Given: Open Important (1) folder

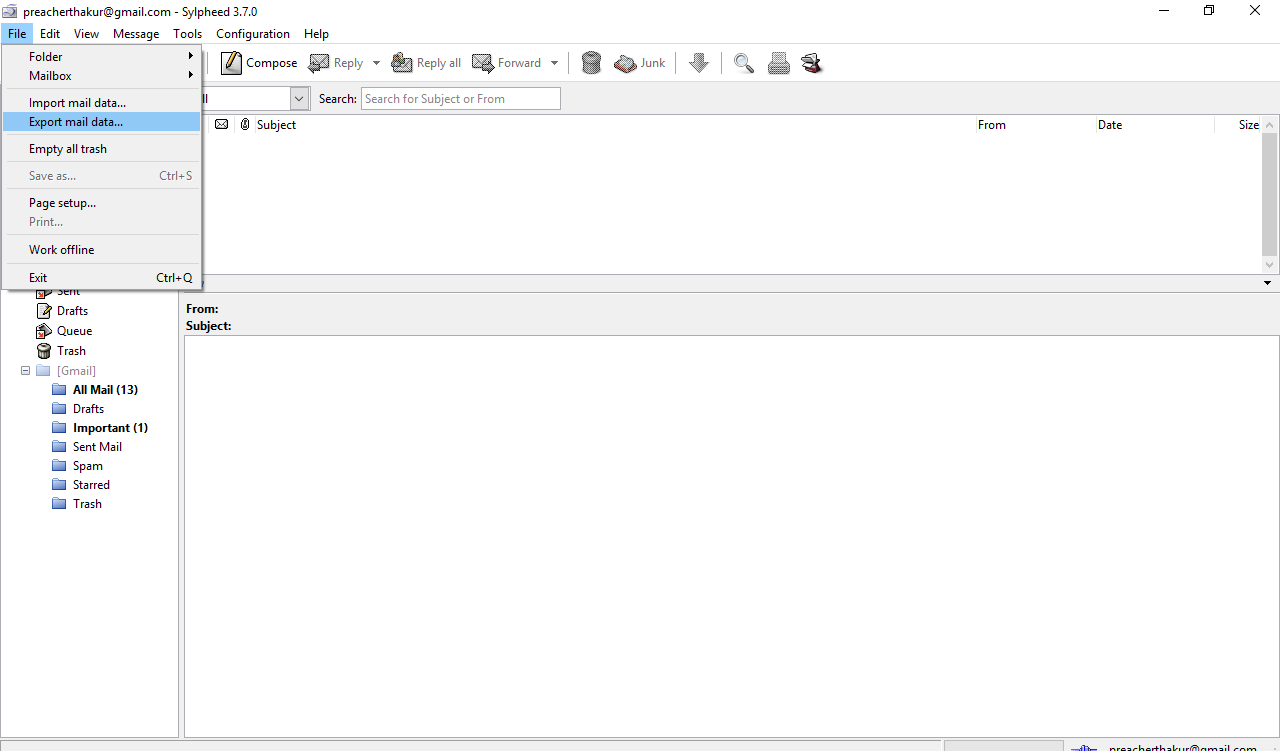Looking at the screenshot, I should [110, 428].
